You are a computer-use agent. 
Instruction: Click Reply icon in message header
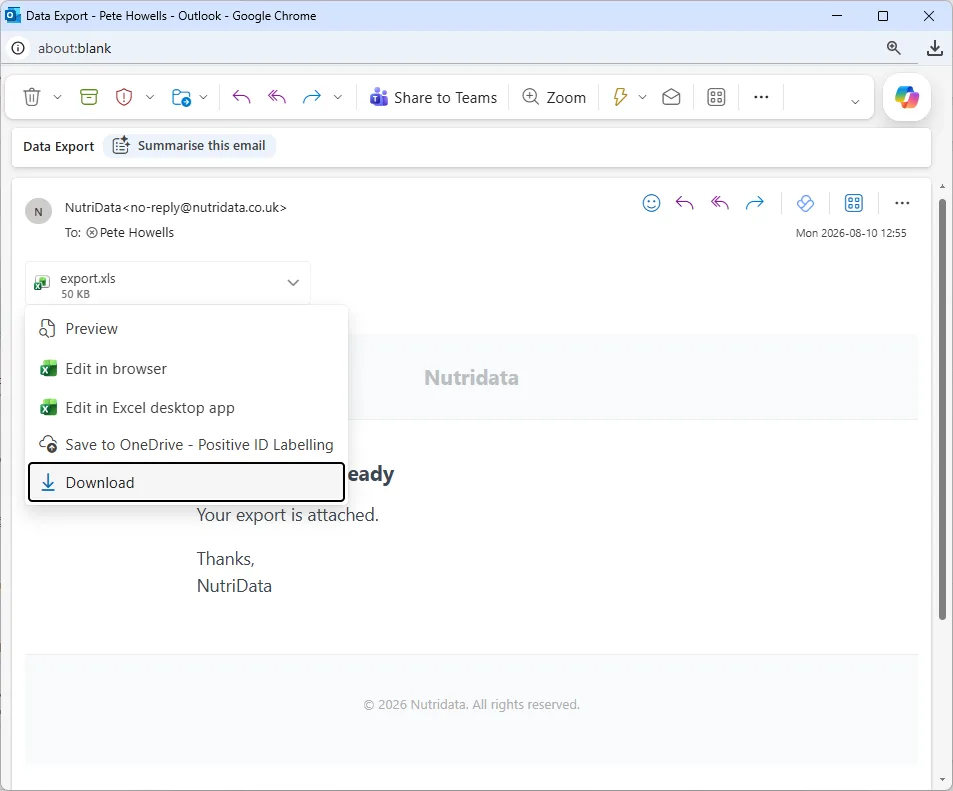pyautogui.click(x=684, y=203)
